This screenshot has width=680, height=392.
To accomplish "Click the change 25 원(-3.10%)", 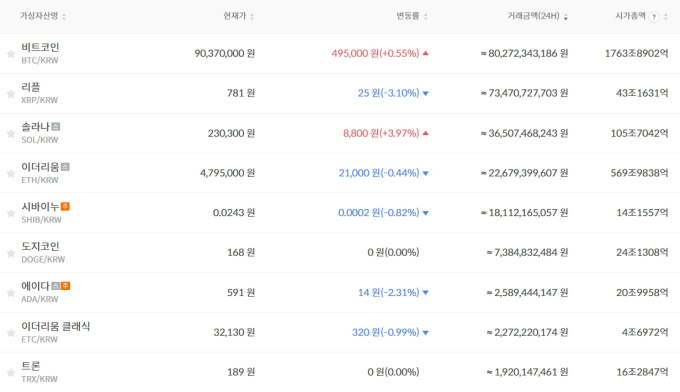I will click(389, 93).
